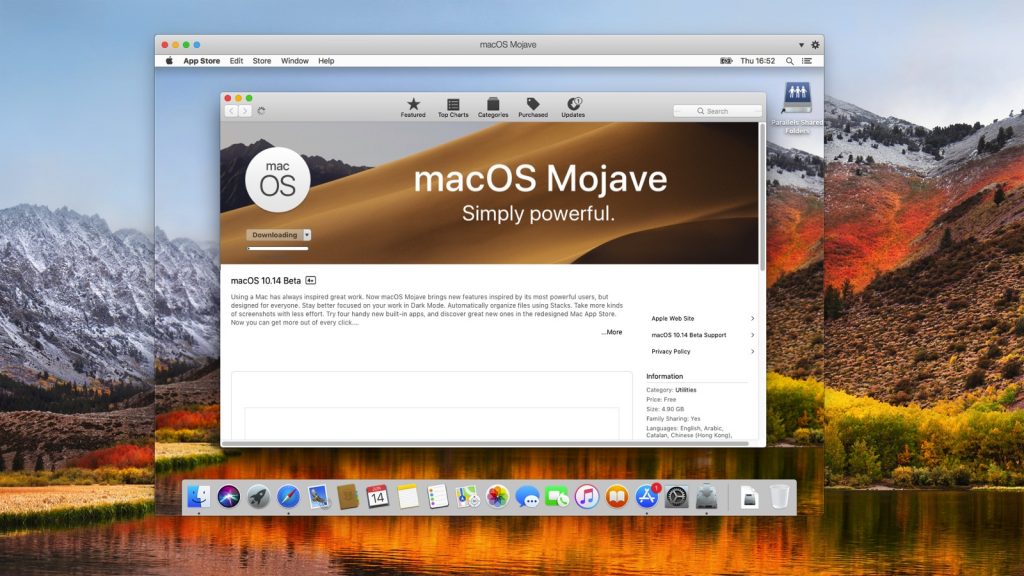Open Finder from the Dock
1024x576 pixels.
(199, 497)
